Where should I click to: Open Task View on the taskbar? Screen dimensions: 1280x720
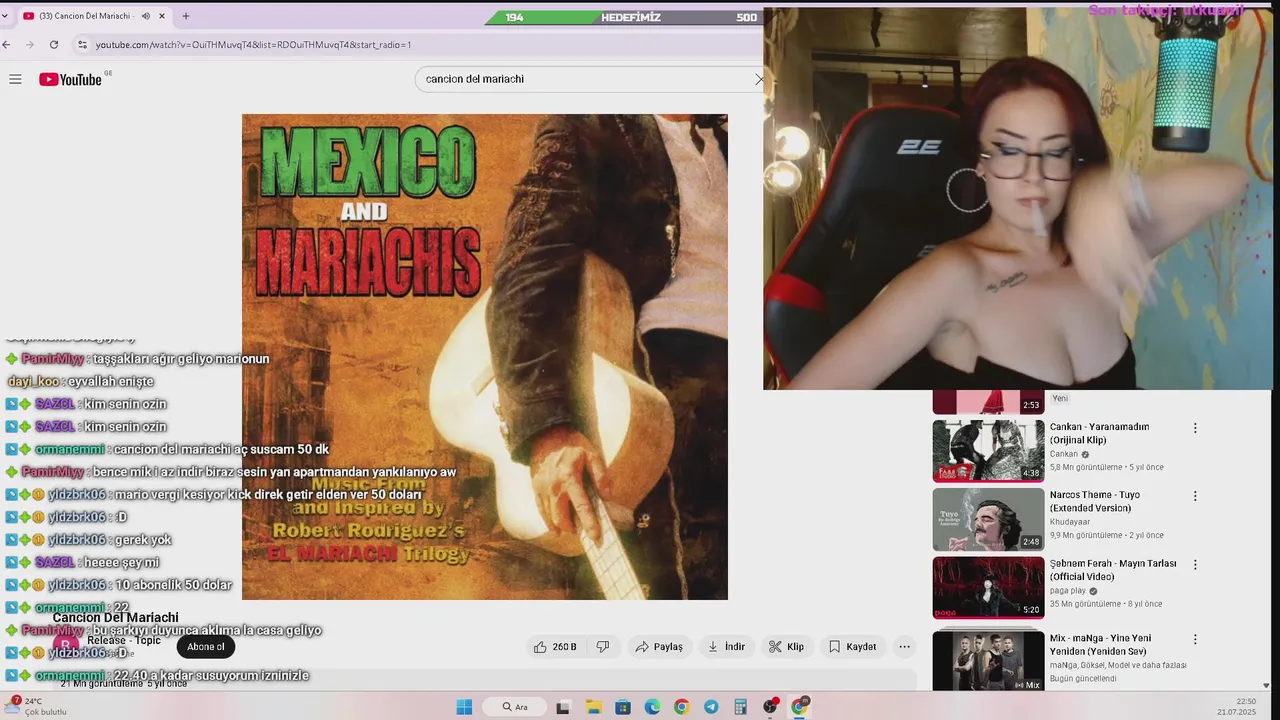tap(563, 707)
